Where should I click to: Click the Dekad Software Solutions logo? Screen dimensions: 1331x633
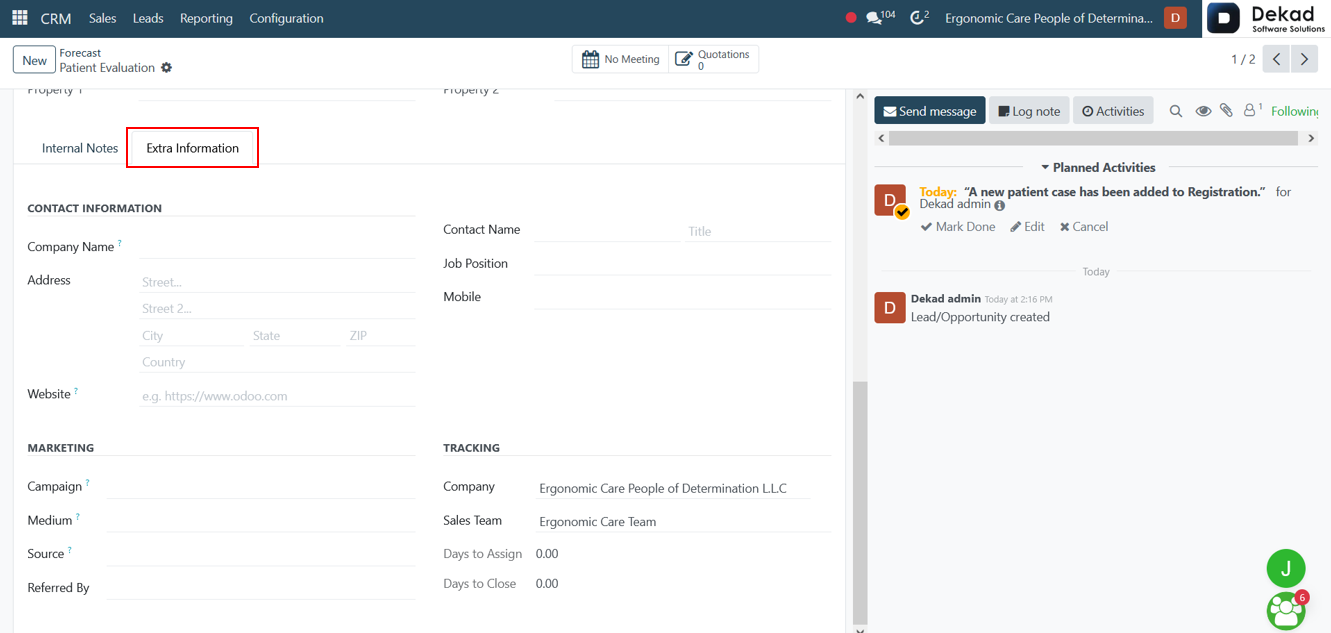(1267, 18)
